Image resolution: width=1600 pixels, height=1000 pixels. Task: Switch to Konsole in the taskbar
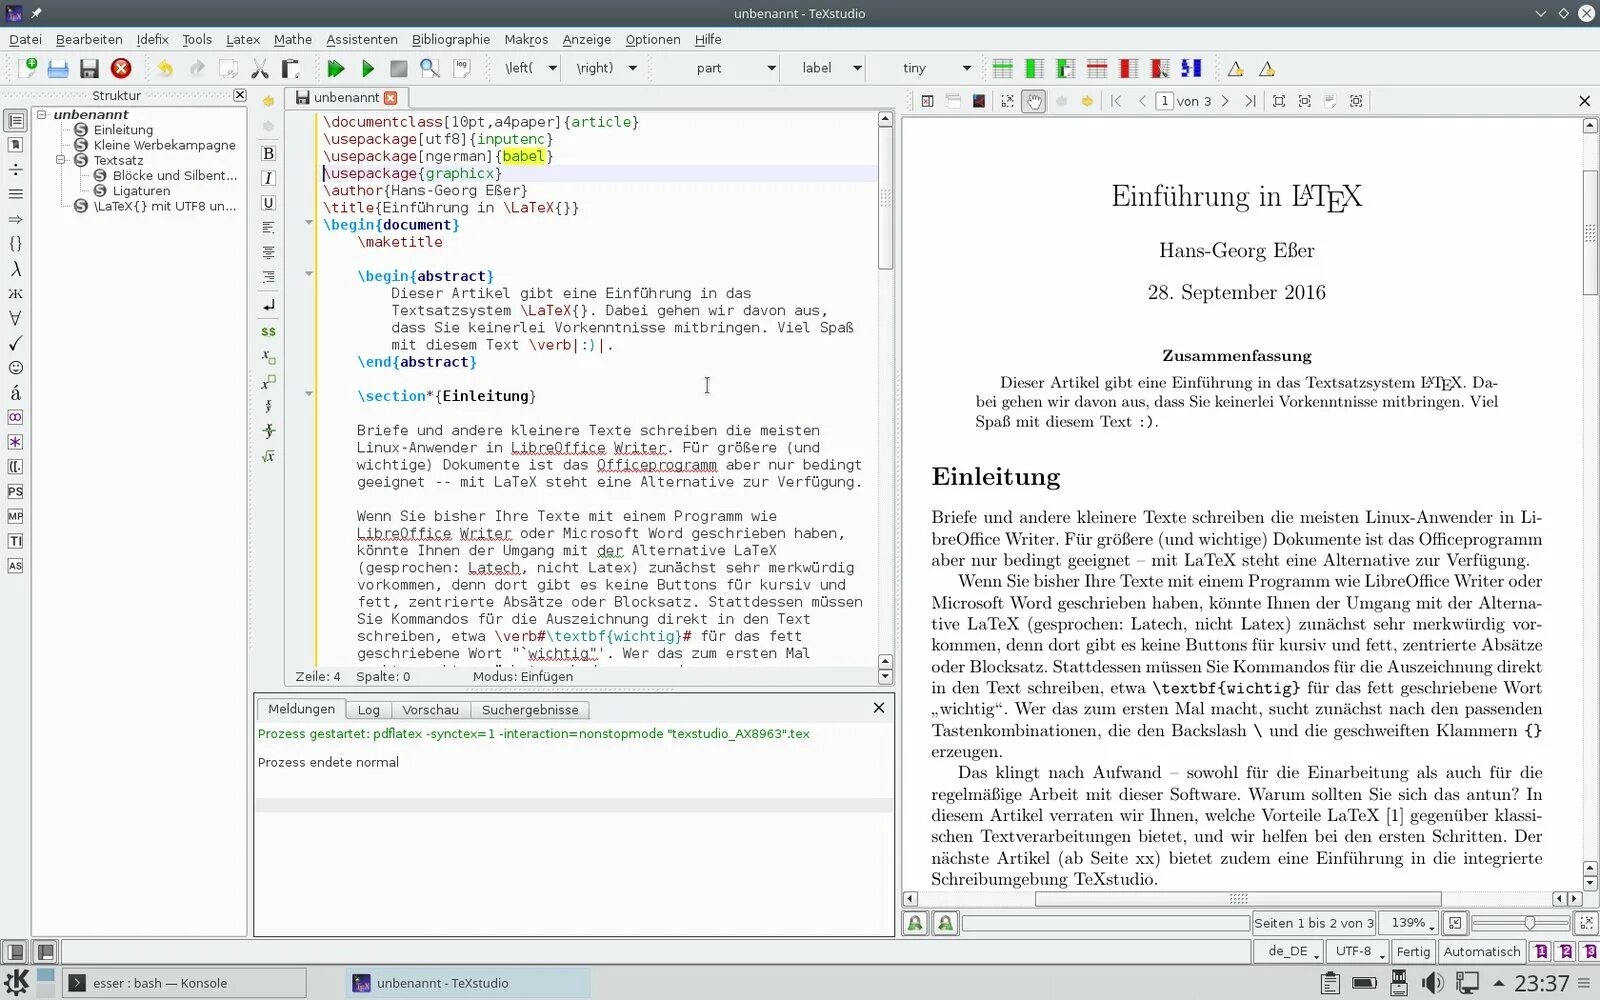(x=184, y=983)
